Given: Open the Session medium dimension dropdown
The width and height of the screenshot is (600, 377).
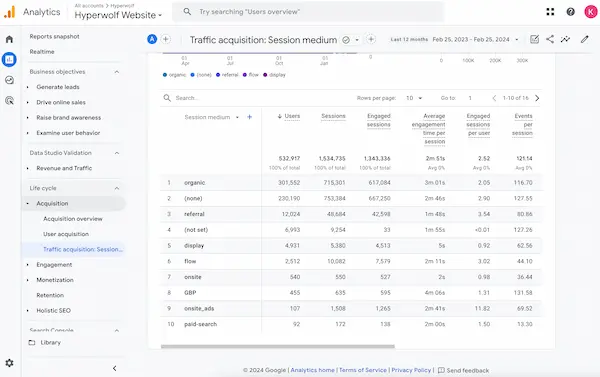Looking at the screenshot, I should point(237,117).
